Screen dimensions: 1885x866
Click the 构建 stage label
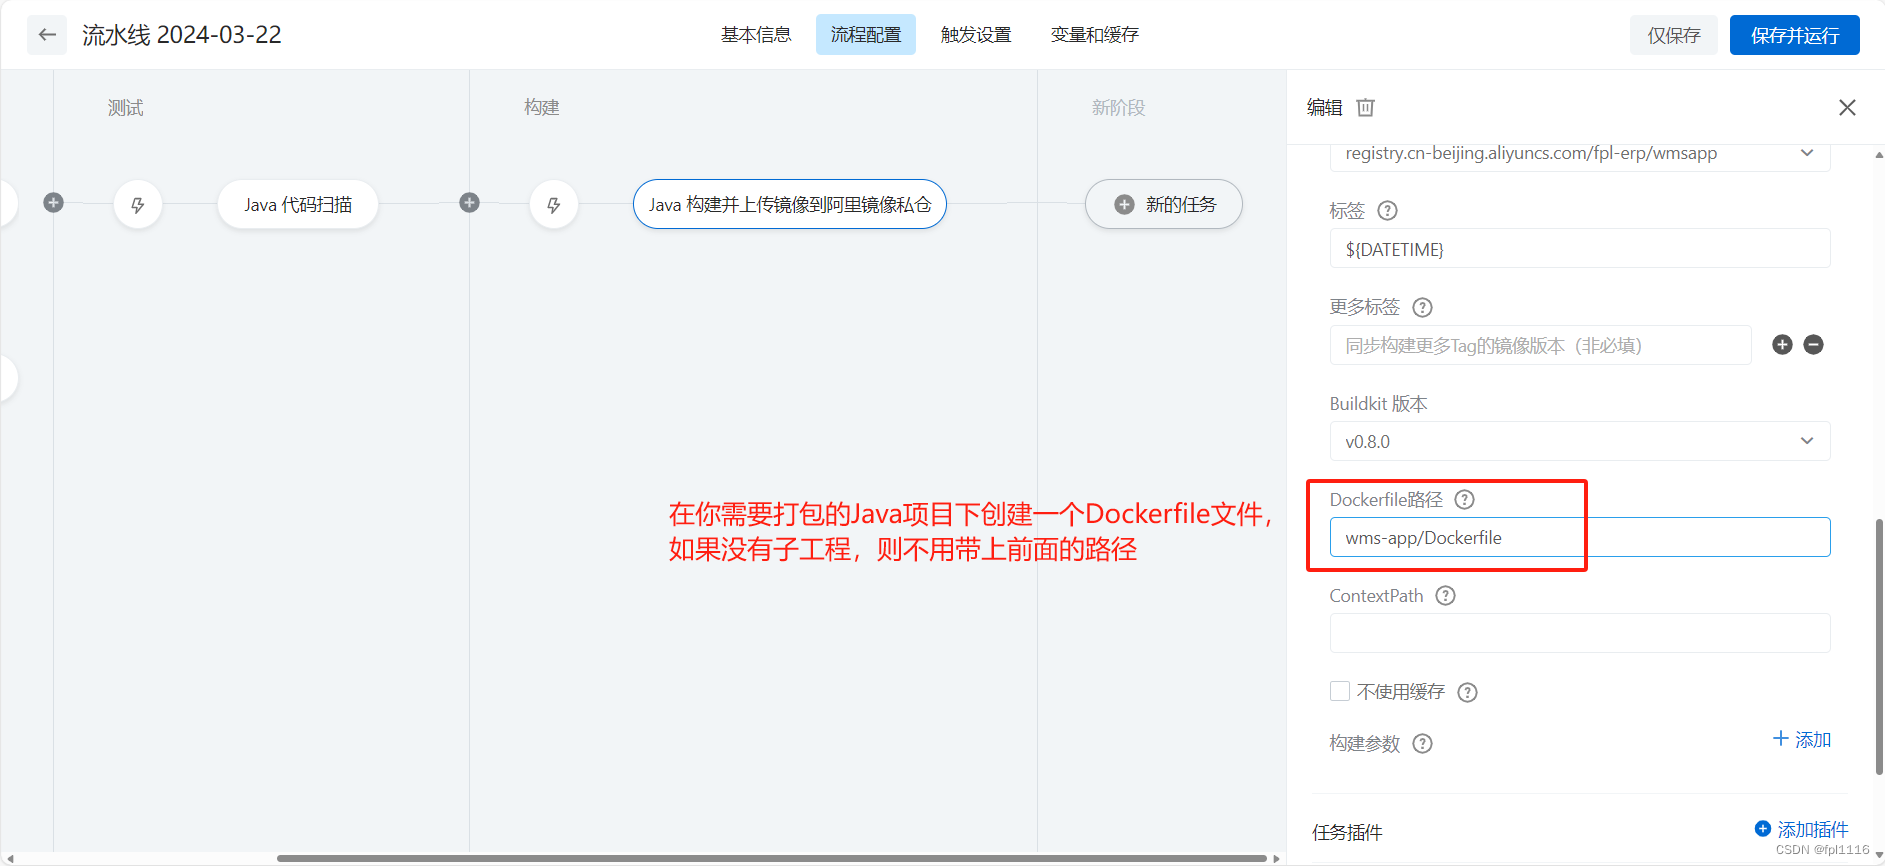[542, 108]
